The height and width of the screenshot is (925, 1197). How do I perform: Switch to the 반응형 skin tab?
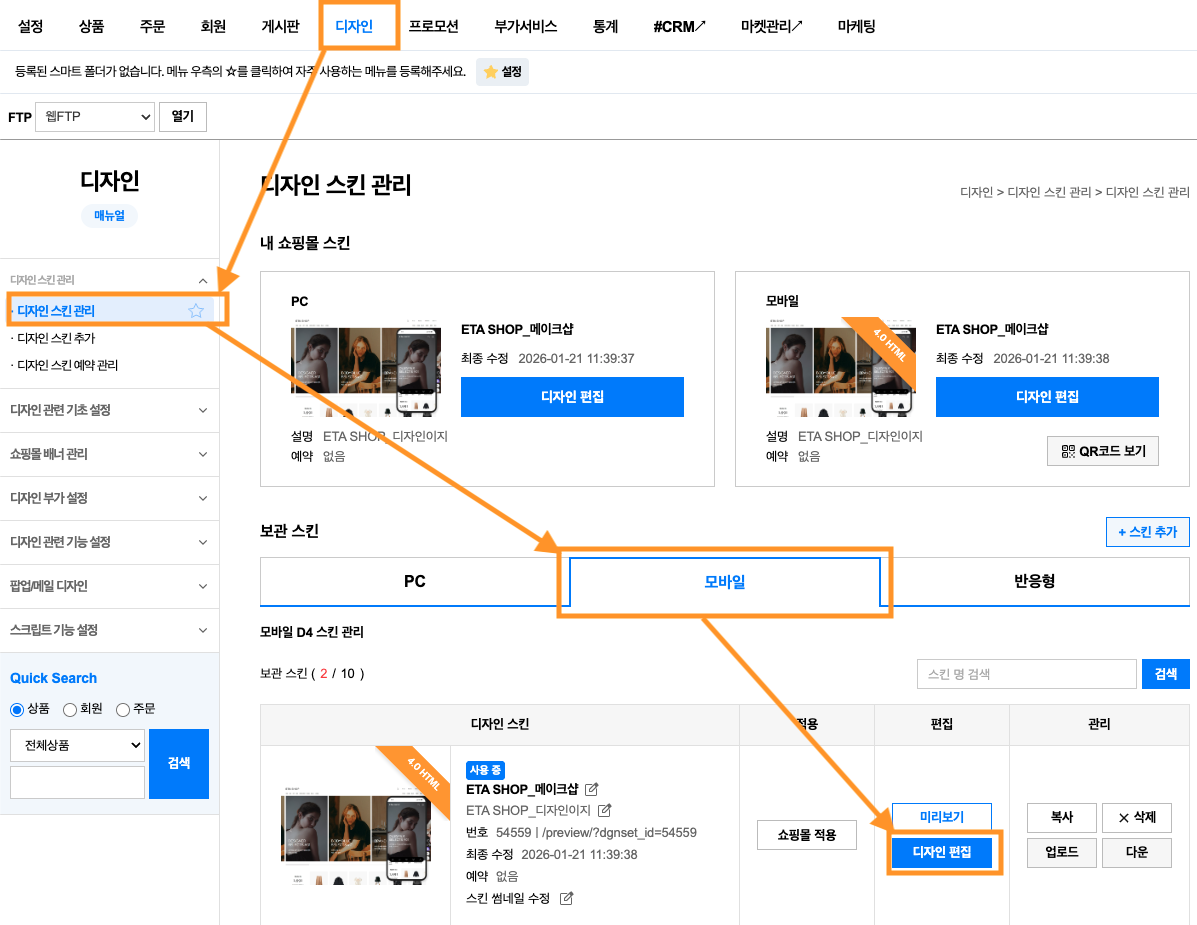point(1034,582)
